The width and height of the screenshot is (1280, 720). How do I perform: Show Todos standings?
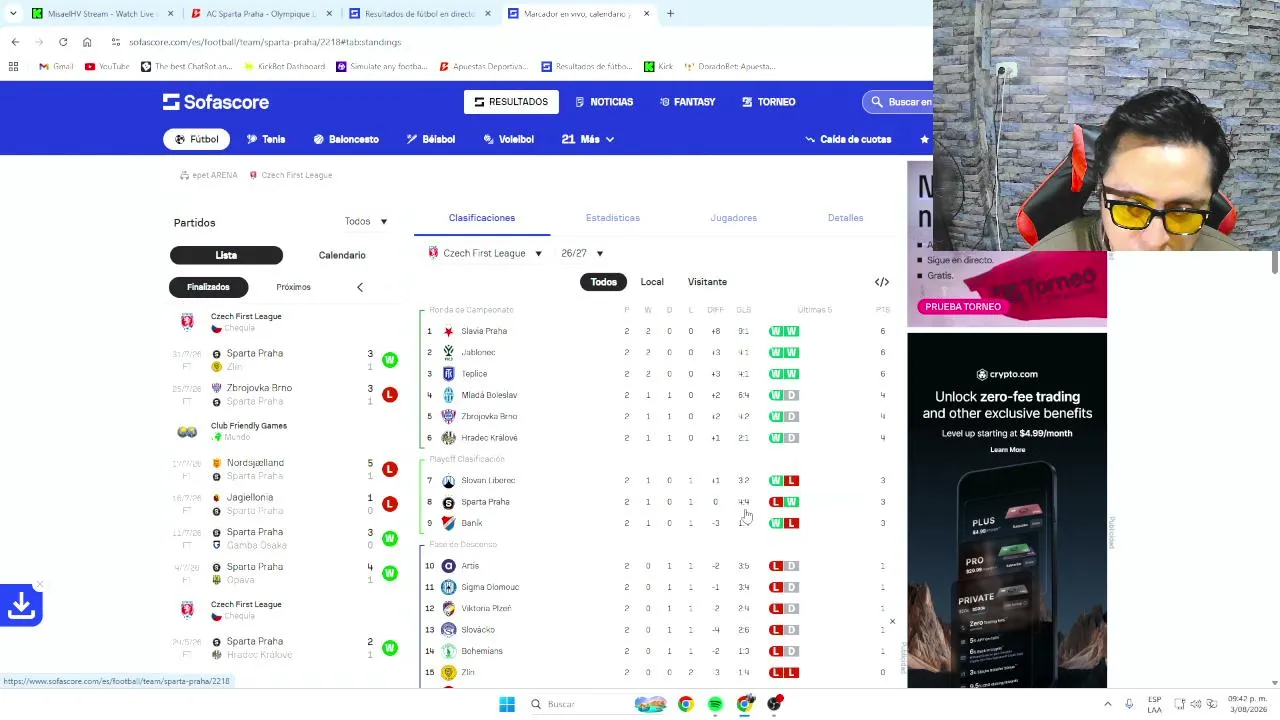point(603,282)
